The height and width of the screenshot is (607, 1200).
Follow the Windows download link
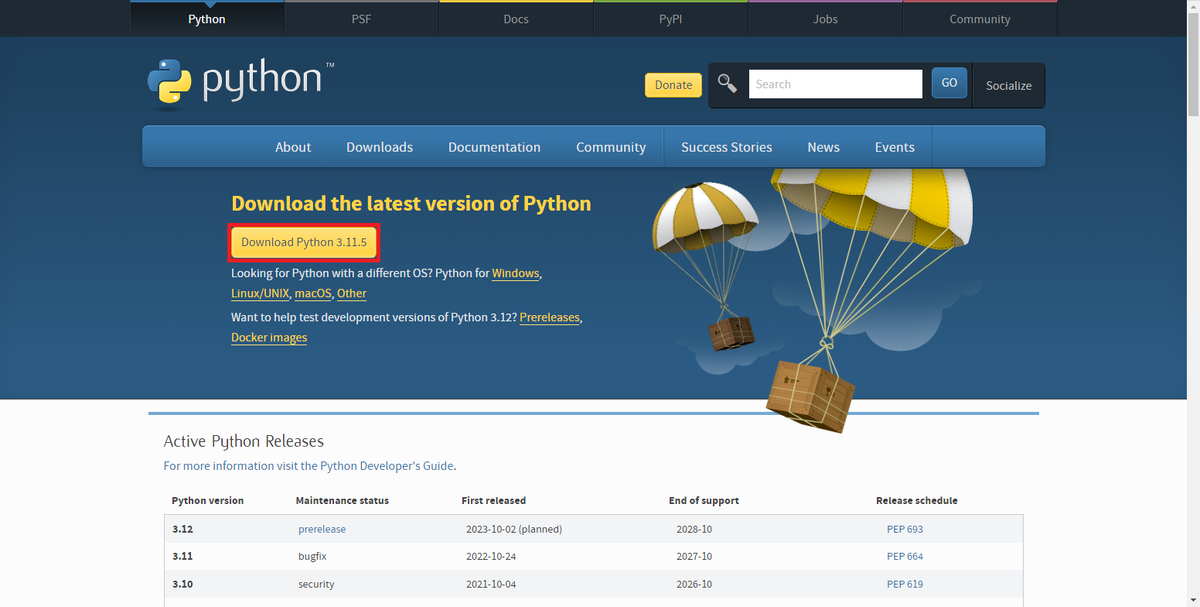pyautogui.click(x=515, y=273)
